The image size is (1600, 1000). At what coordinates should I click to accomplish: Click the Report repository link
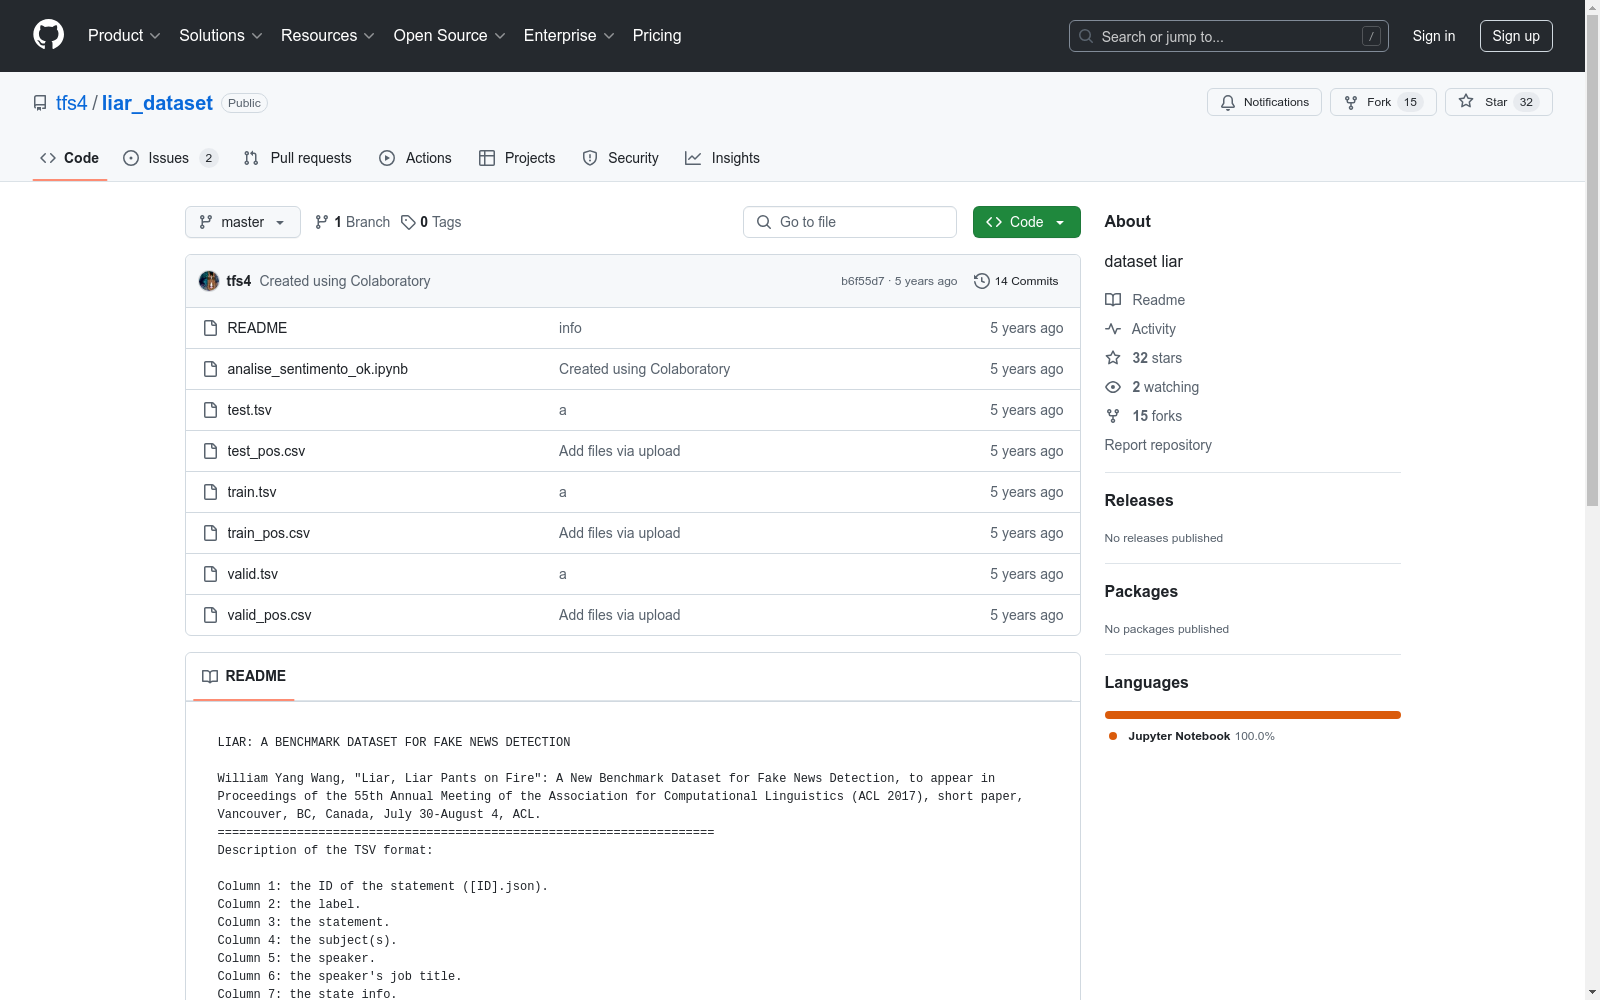click(x=1158, y=445)
